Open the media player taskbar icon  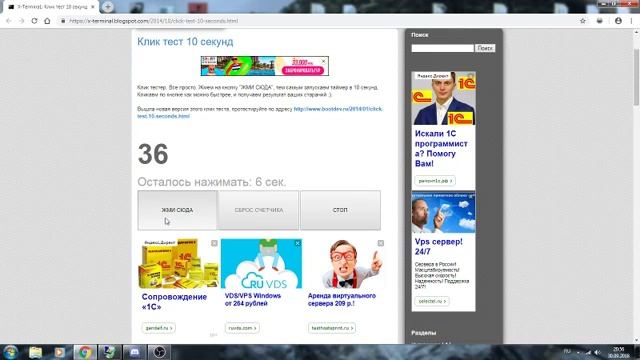(x=60, y=352)
